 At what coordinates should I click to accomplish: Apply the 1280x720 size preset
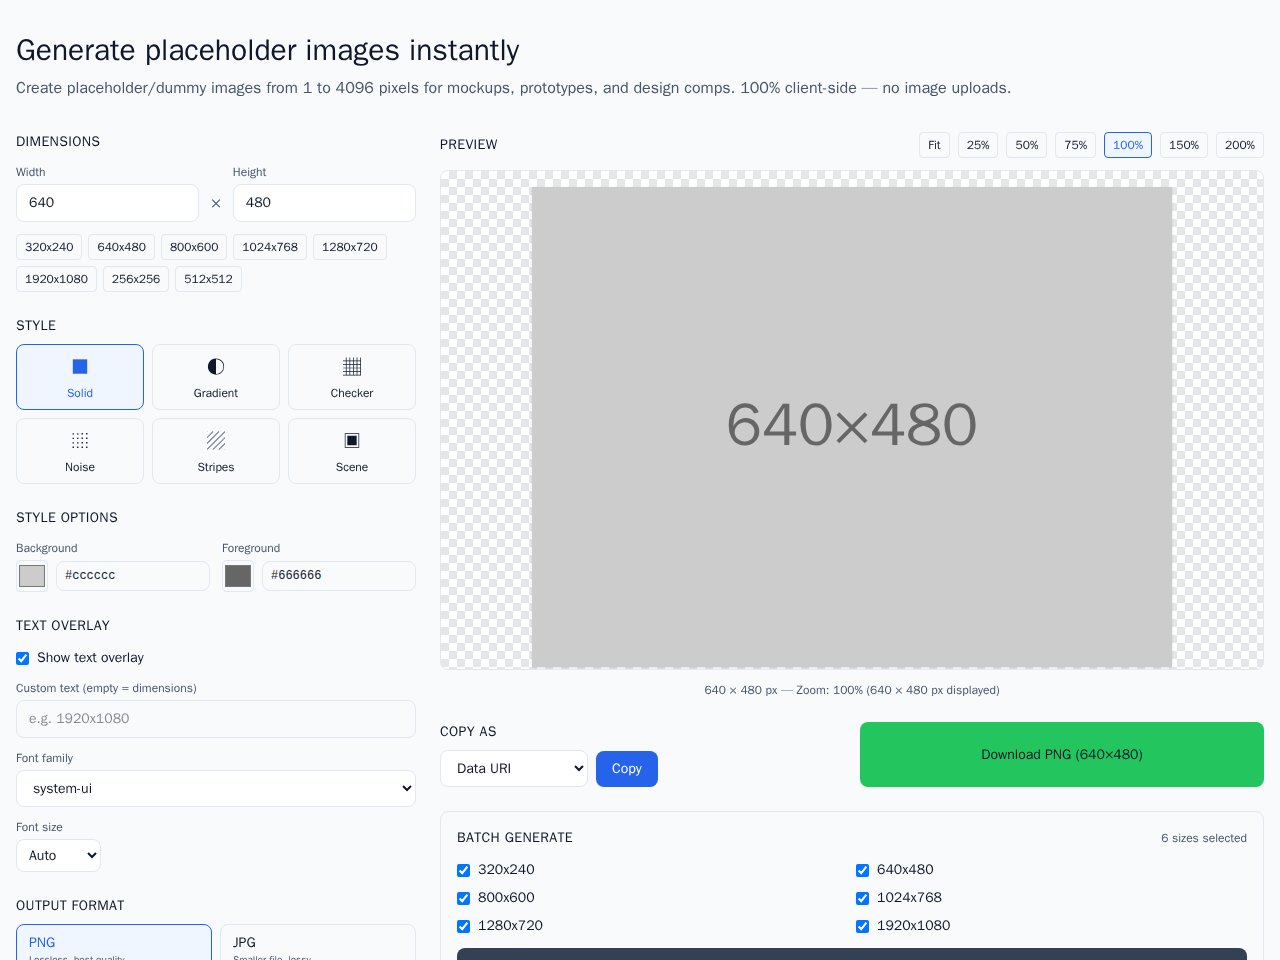tap(350, 247)
